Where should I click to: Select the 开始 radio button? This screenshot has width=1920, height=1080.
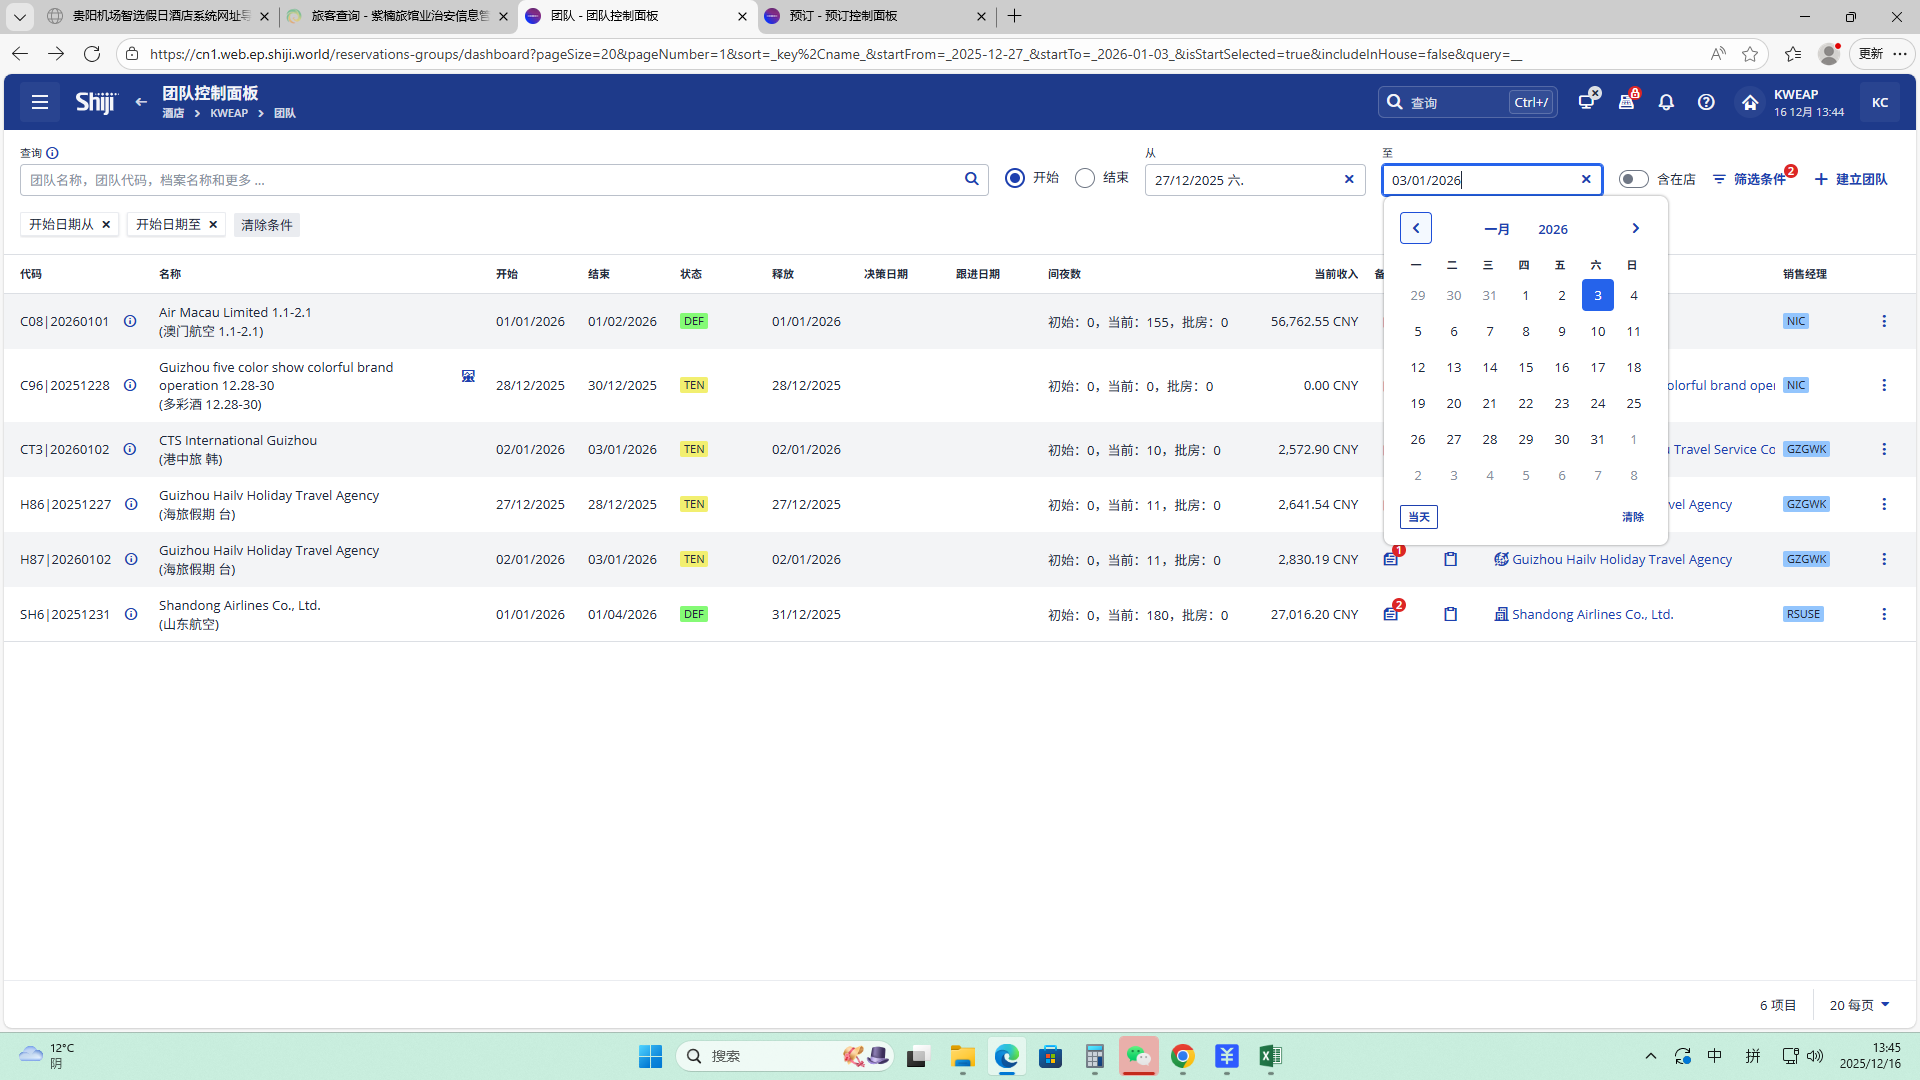pyautogui.click(x=1015, y=178)
